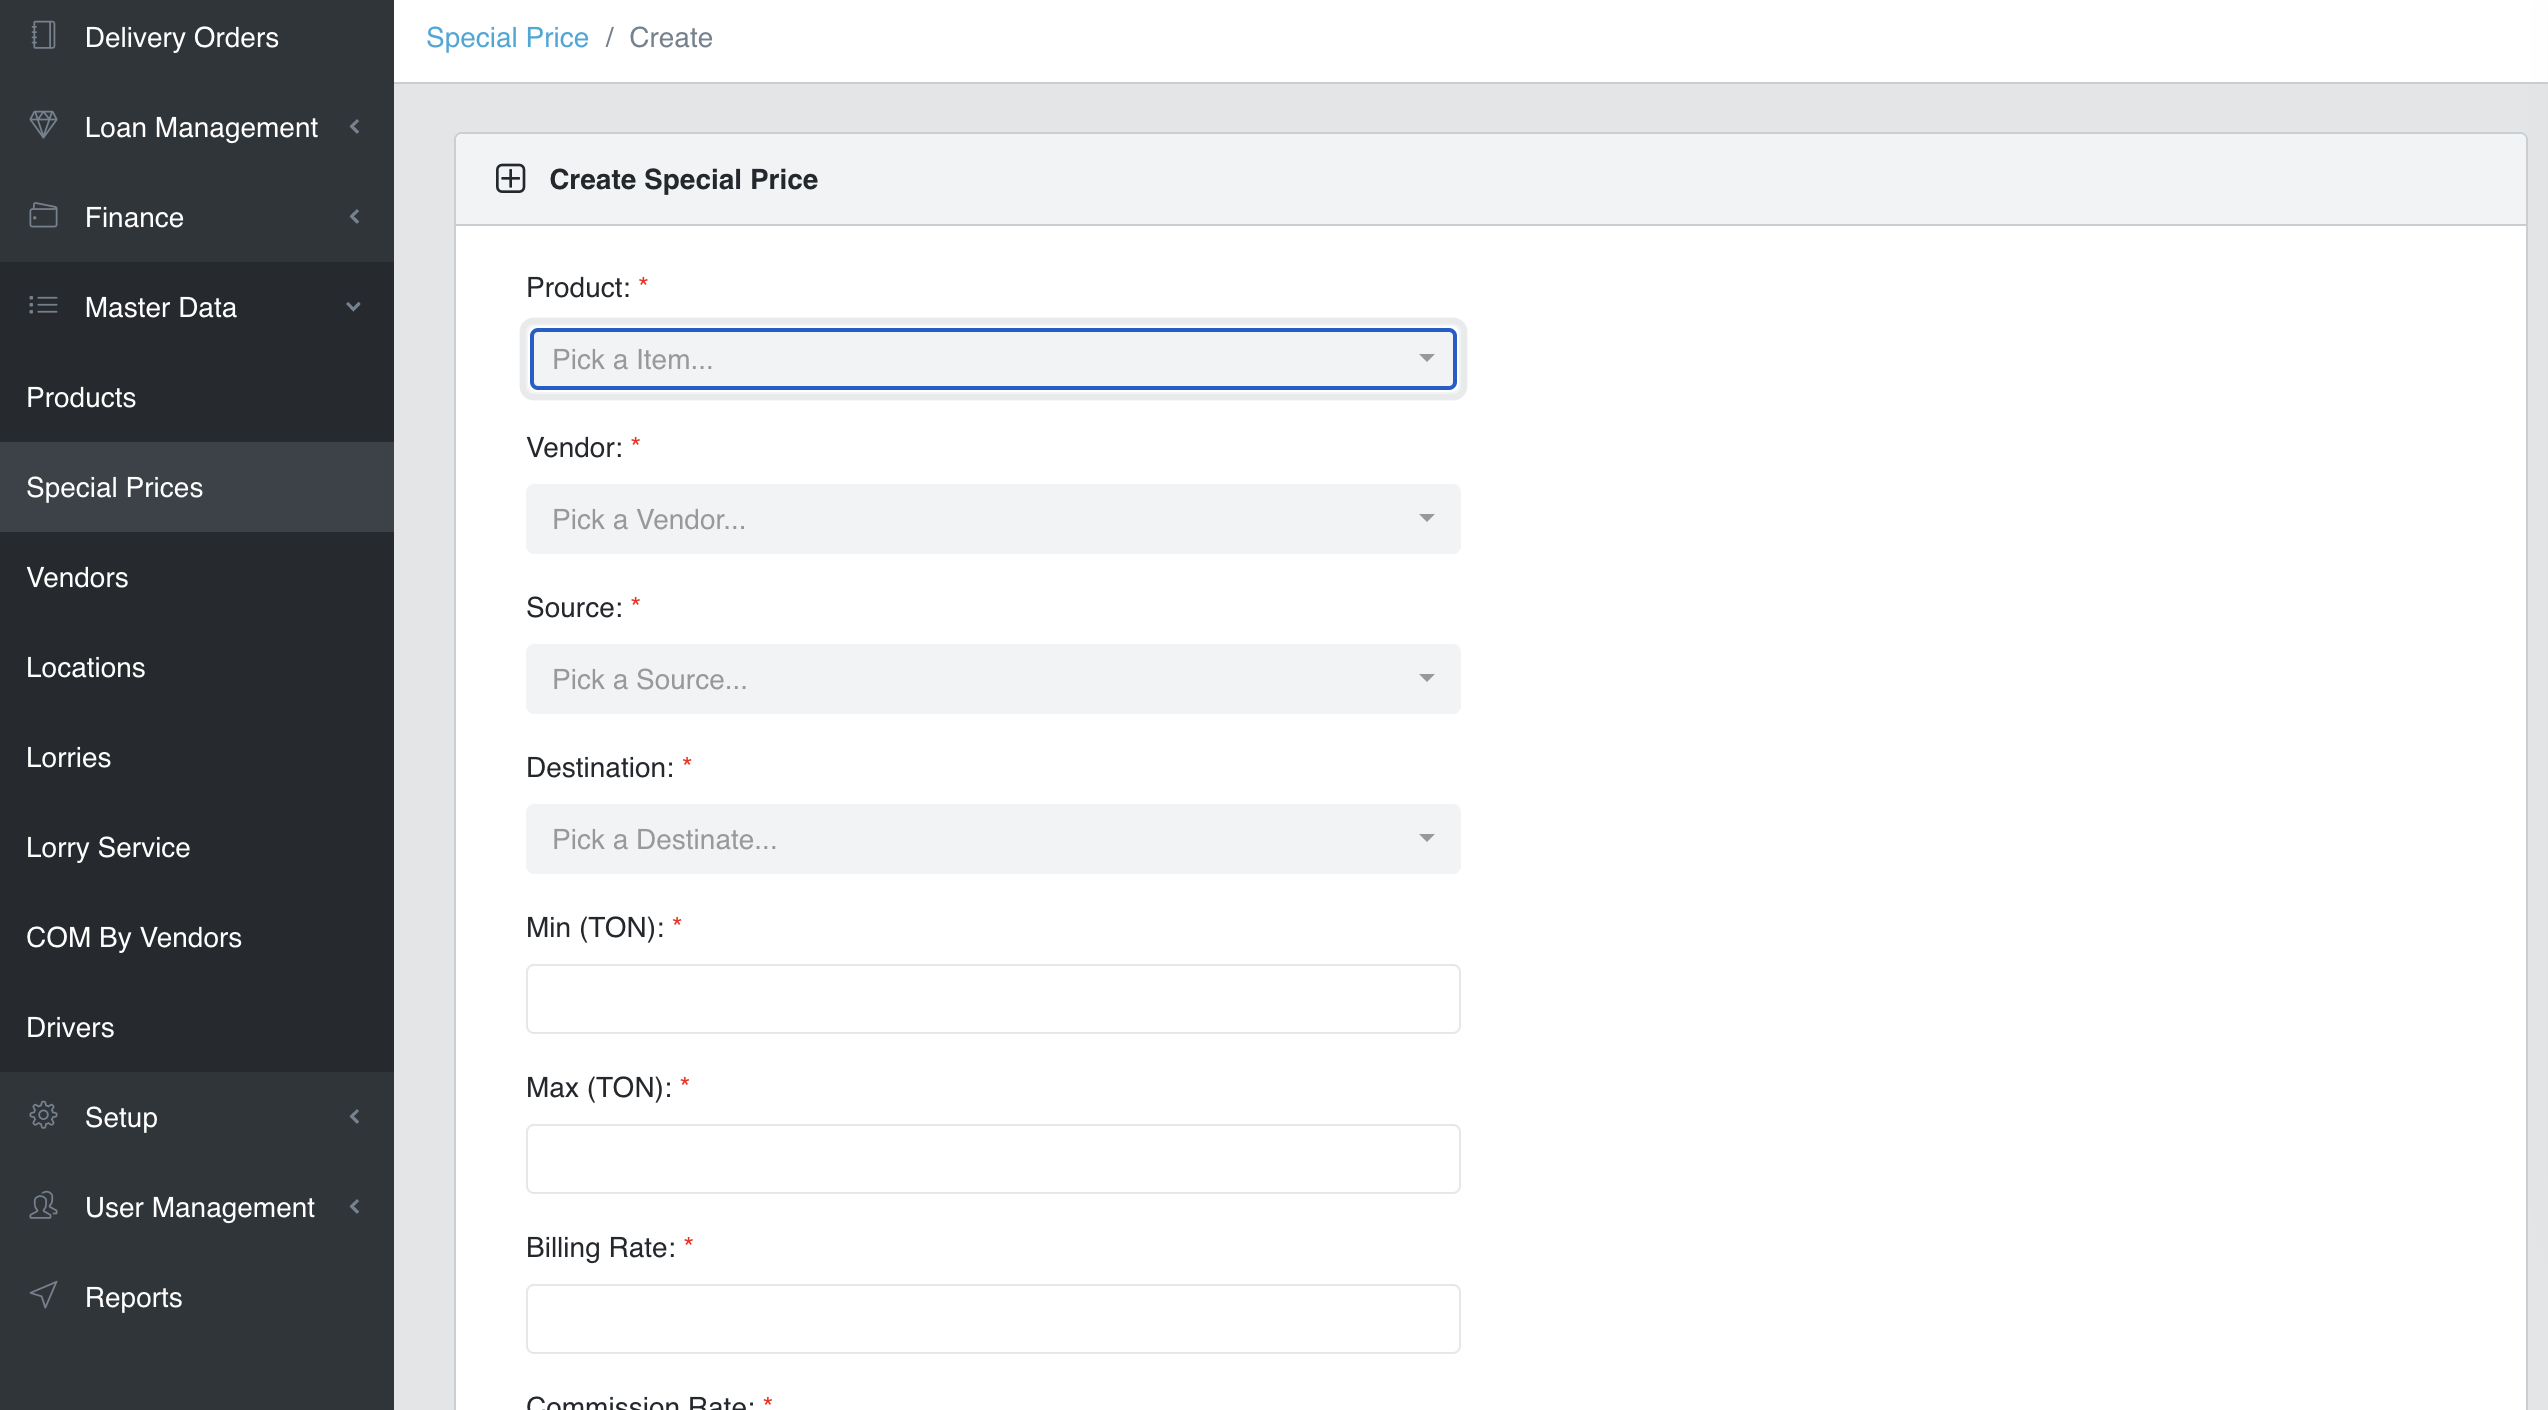Viewport: 2548px width, 1410px height.
Task: Open the Source selection dropdown
Action: coord(992,679)
